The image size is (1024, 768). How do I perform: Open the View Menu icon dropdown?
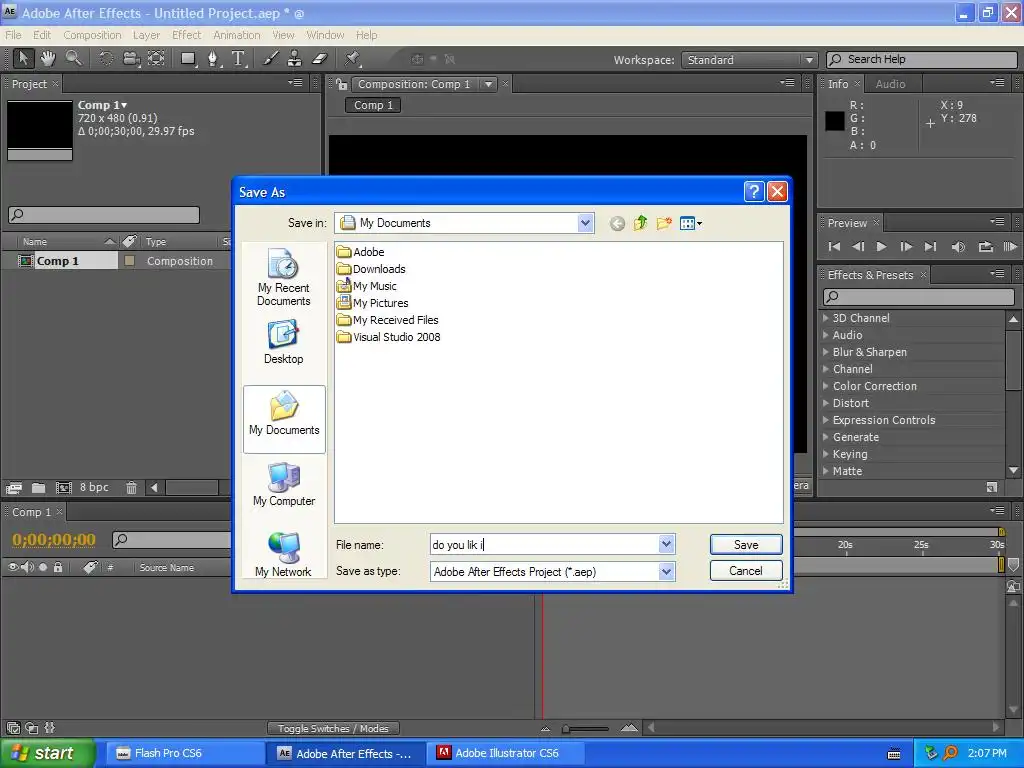coord(691,223)
